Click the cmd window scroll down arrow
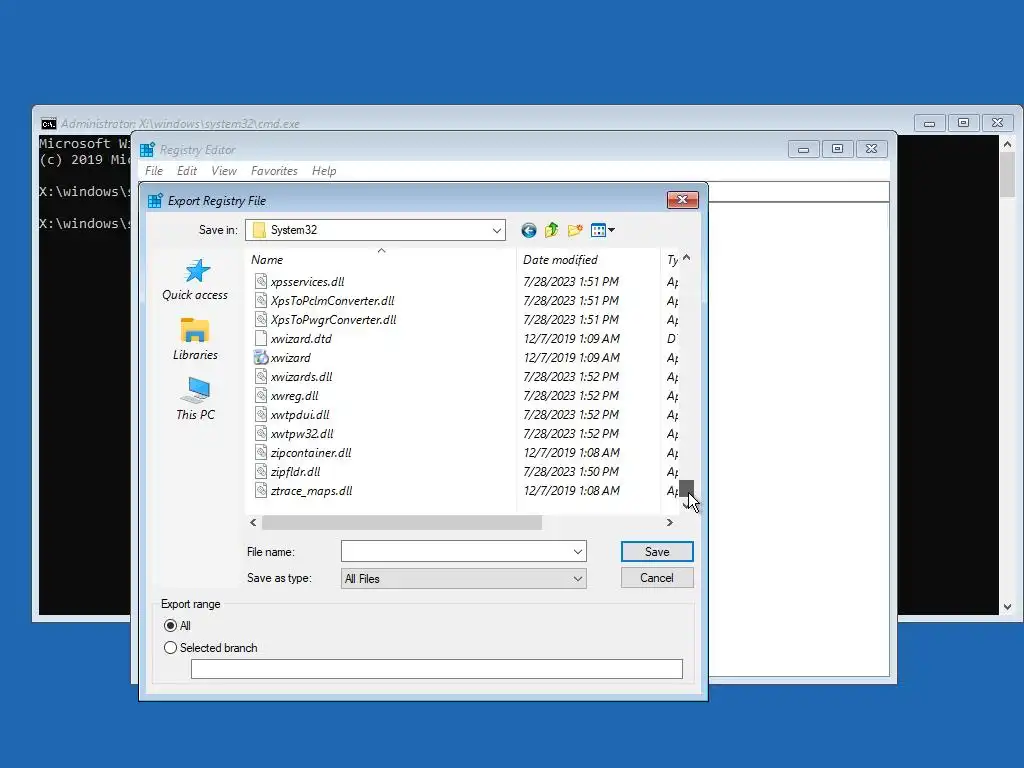Viewport: 1024px width, 768px height. [1008, 607]
